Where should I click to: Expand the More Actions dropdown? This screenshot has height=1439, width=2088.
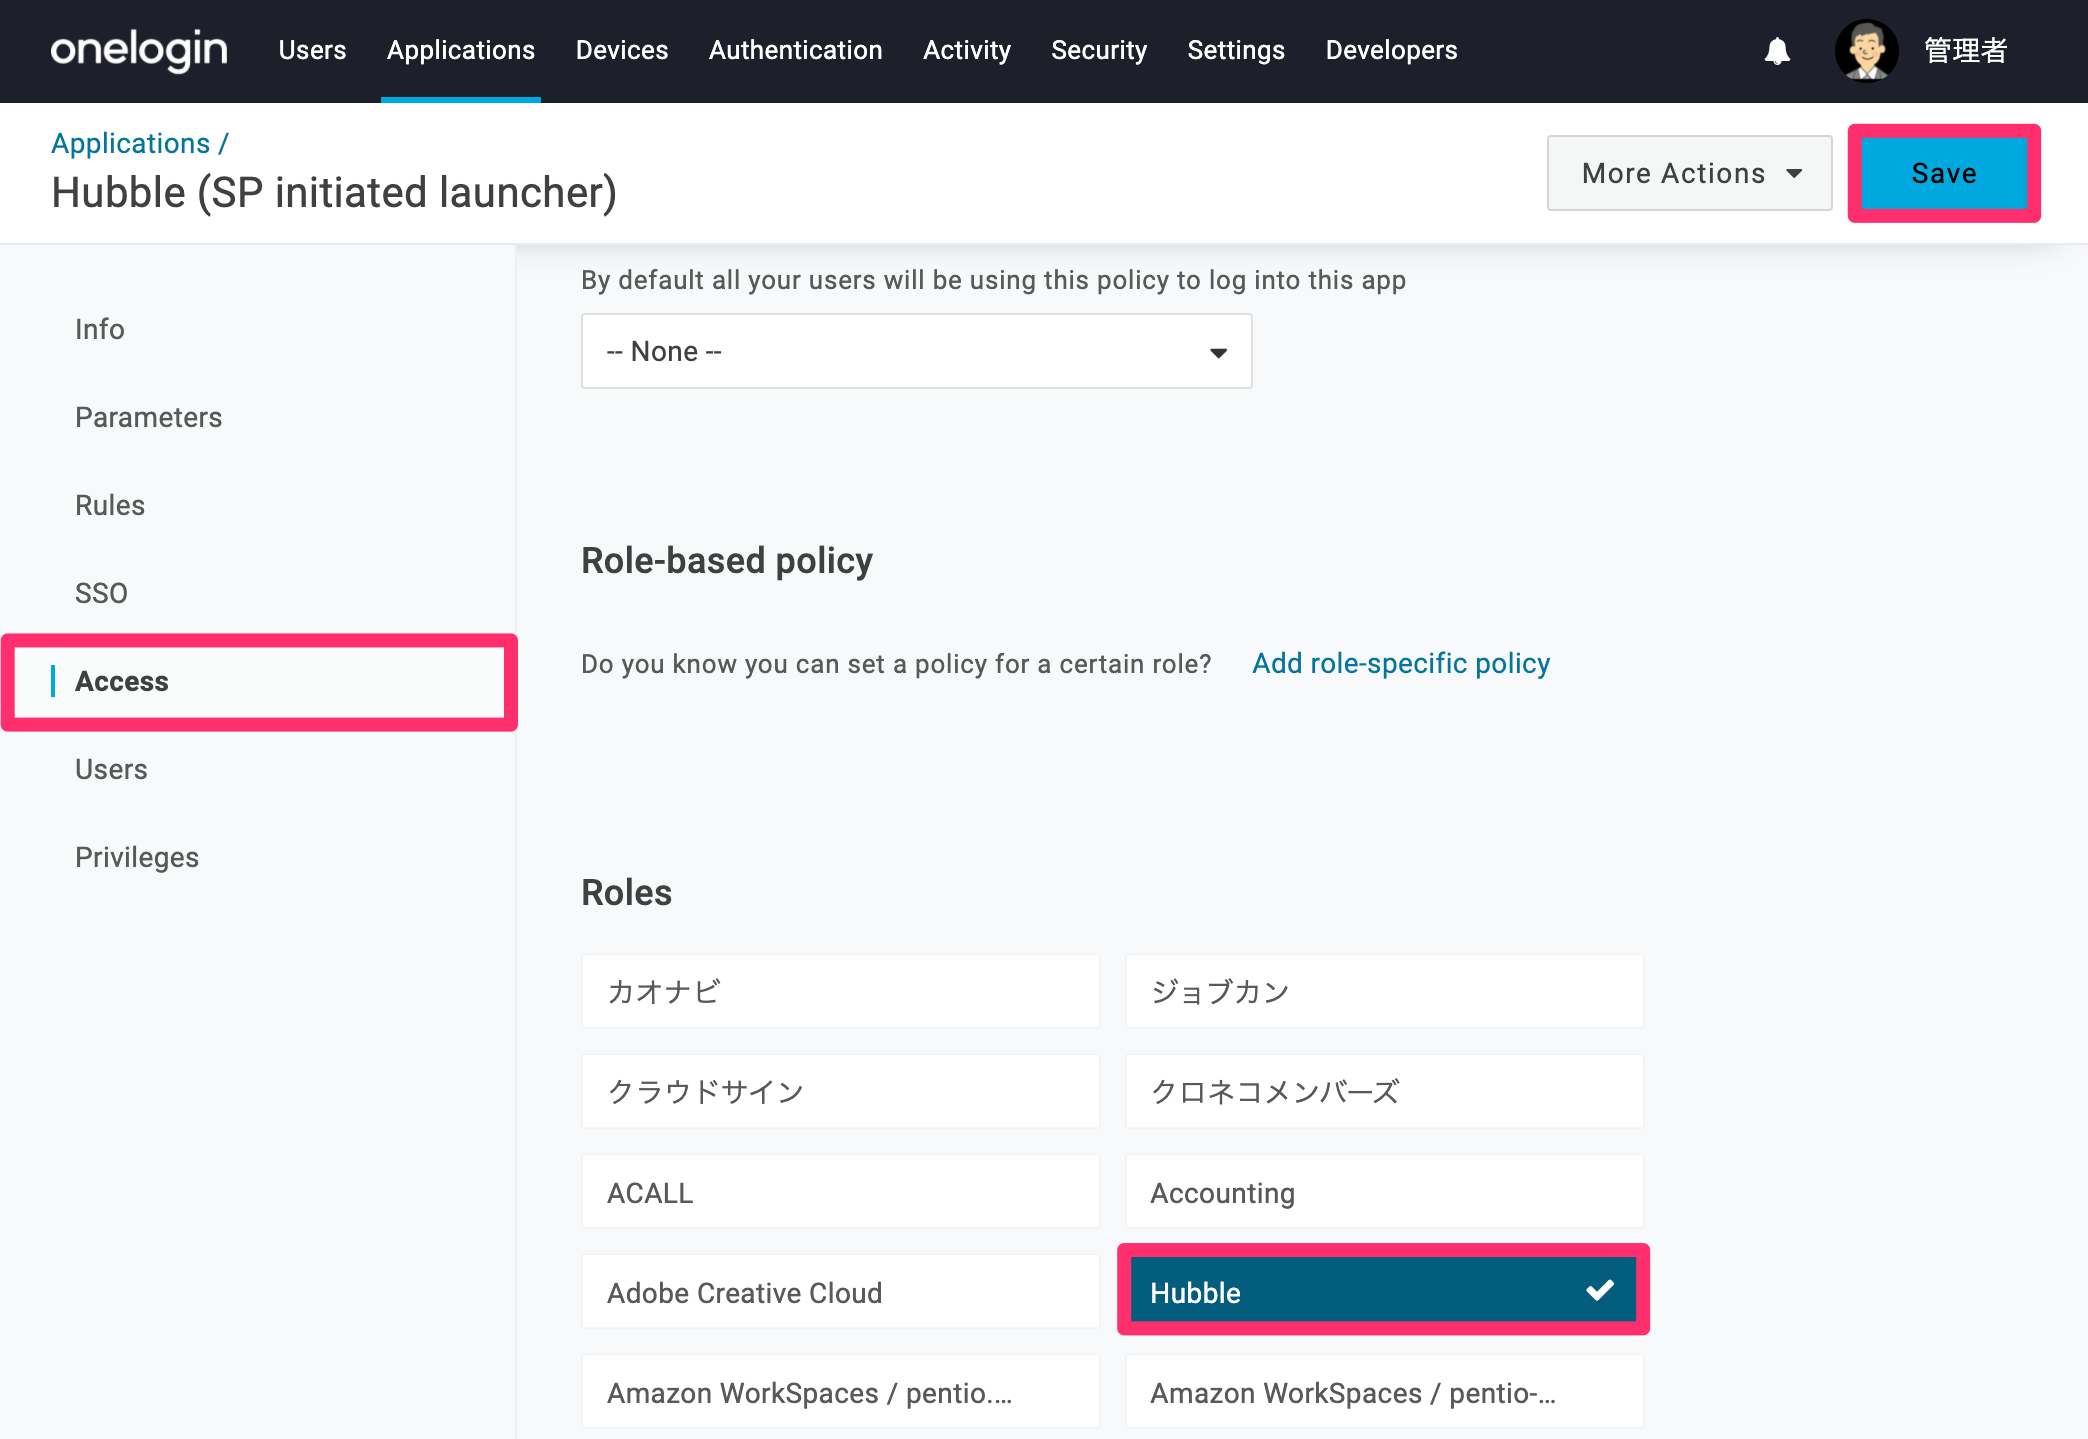pyautogui.click(x=1690, y=173)
